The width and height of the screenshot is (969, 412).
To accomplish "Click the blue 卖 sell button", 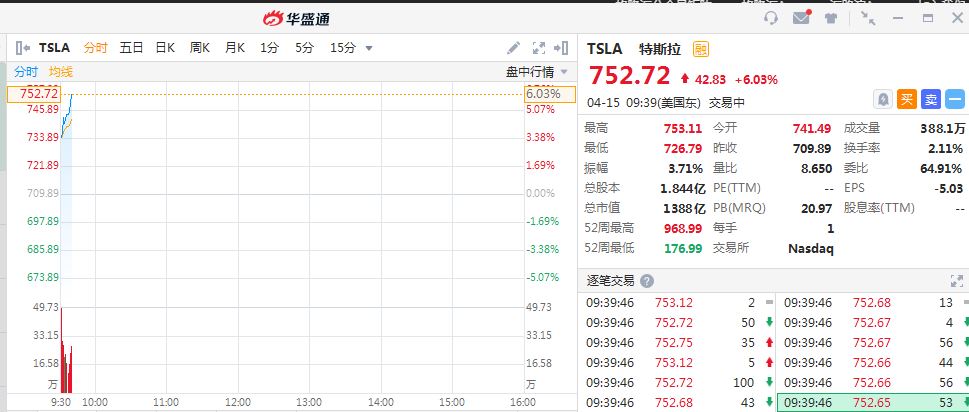I will 931,98.
